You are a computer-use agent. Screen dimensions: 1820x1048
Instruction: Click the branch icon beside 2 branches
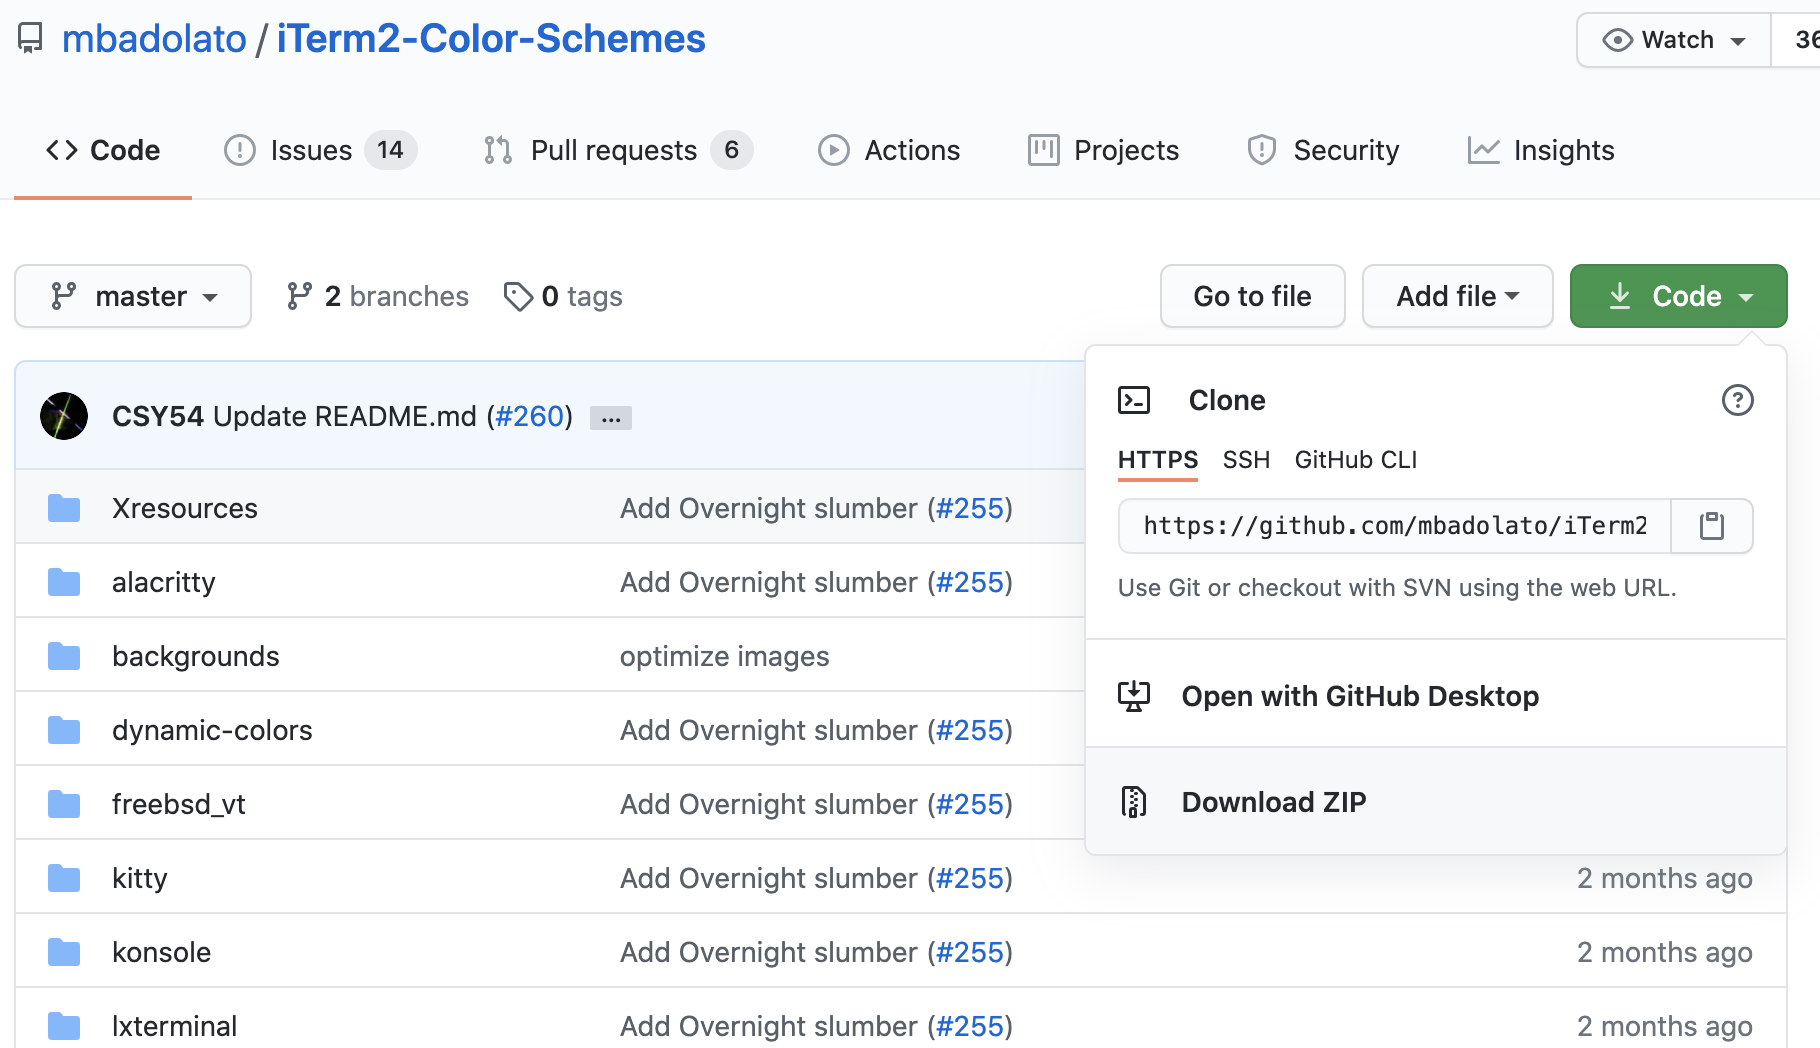tap(299, 296)
